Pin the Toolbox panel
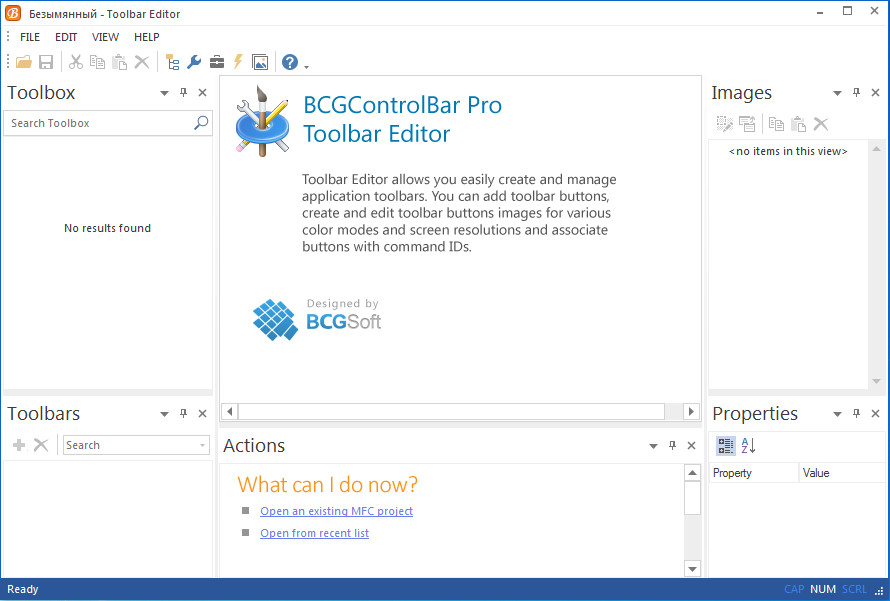This screenshot has width=890, height=601. point(183,93)
